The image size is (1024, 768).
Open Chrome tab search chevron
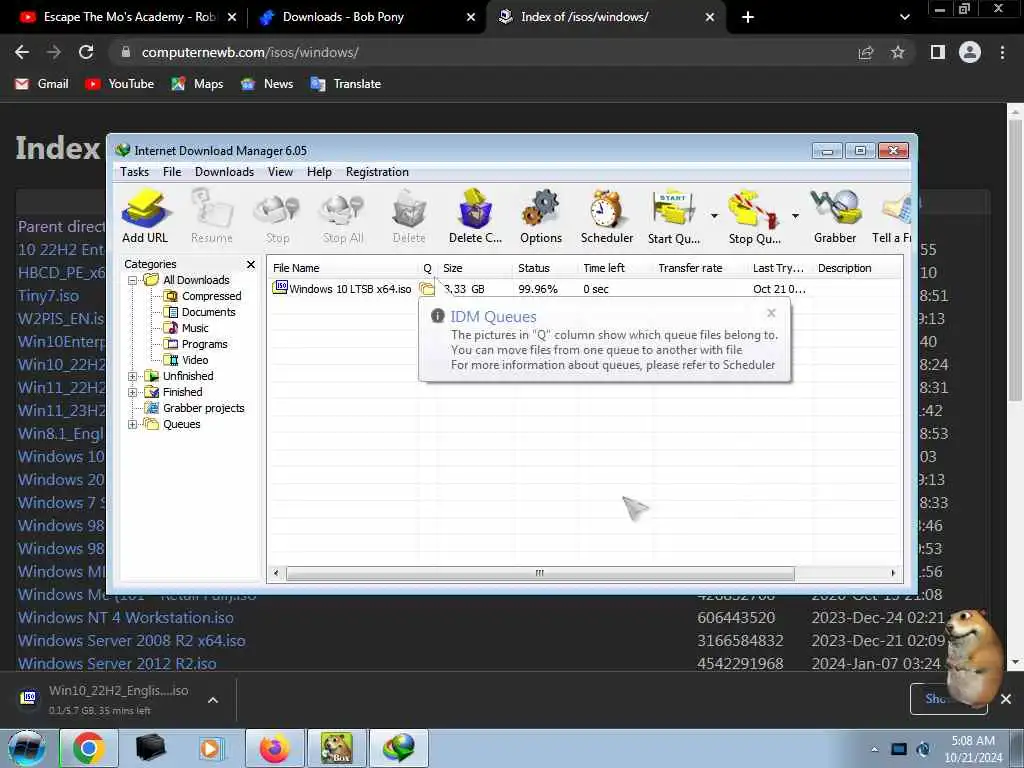click(x=904, y=17)
